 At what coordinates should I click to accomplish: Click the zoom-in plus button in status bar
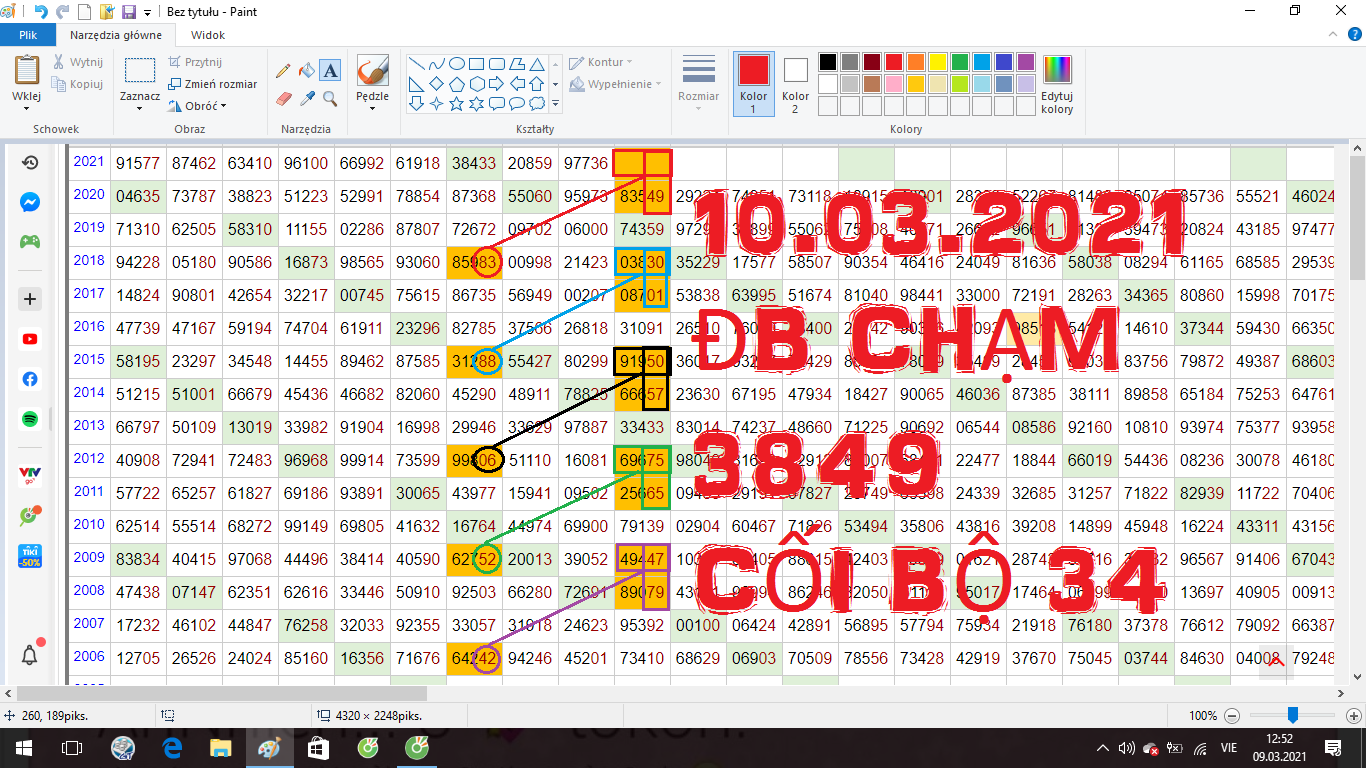tap(1354, 716)
